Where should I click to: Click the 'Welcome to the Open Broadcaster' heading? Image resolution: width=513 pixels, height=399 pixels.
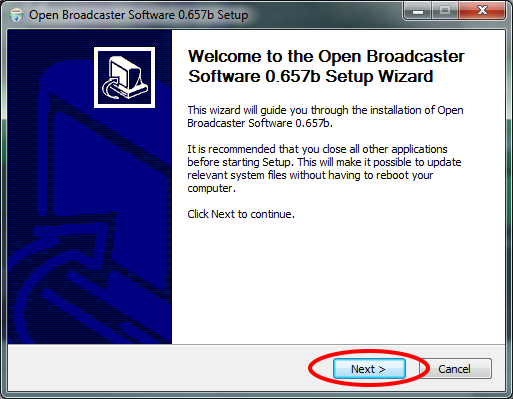(326, 66)
